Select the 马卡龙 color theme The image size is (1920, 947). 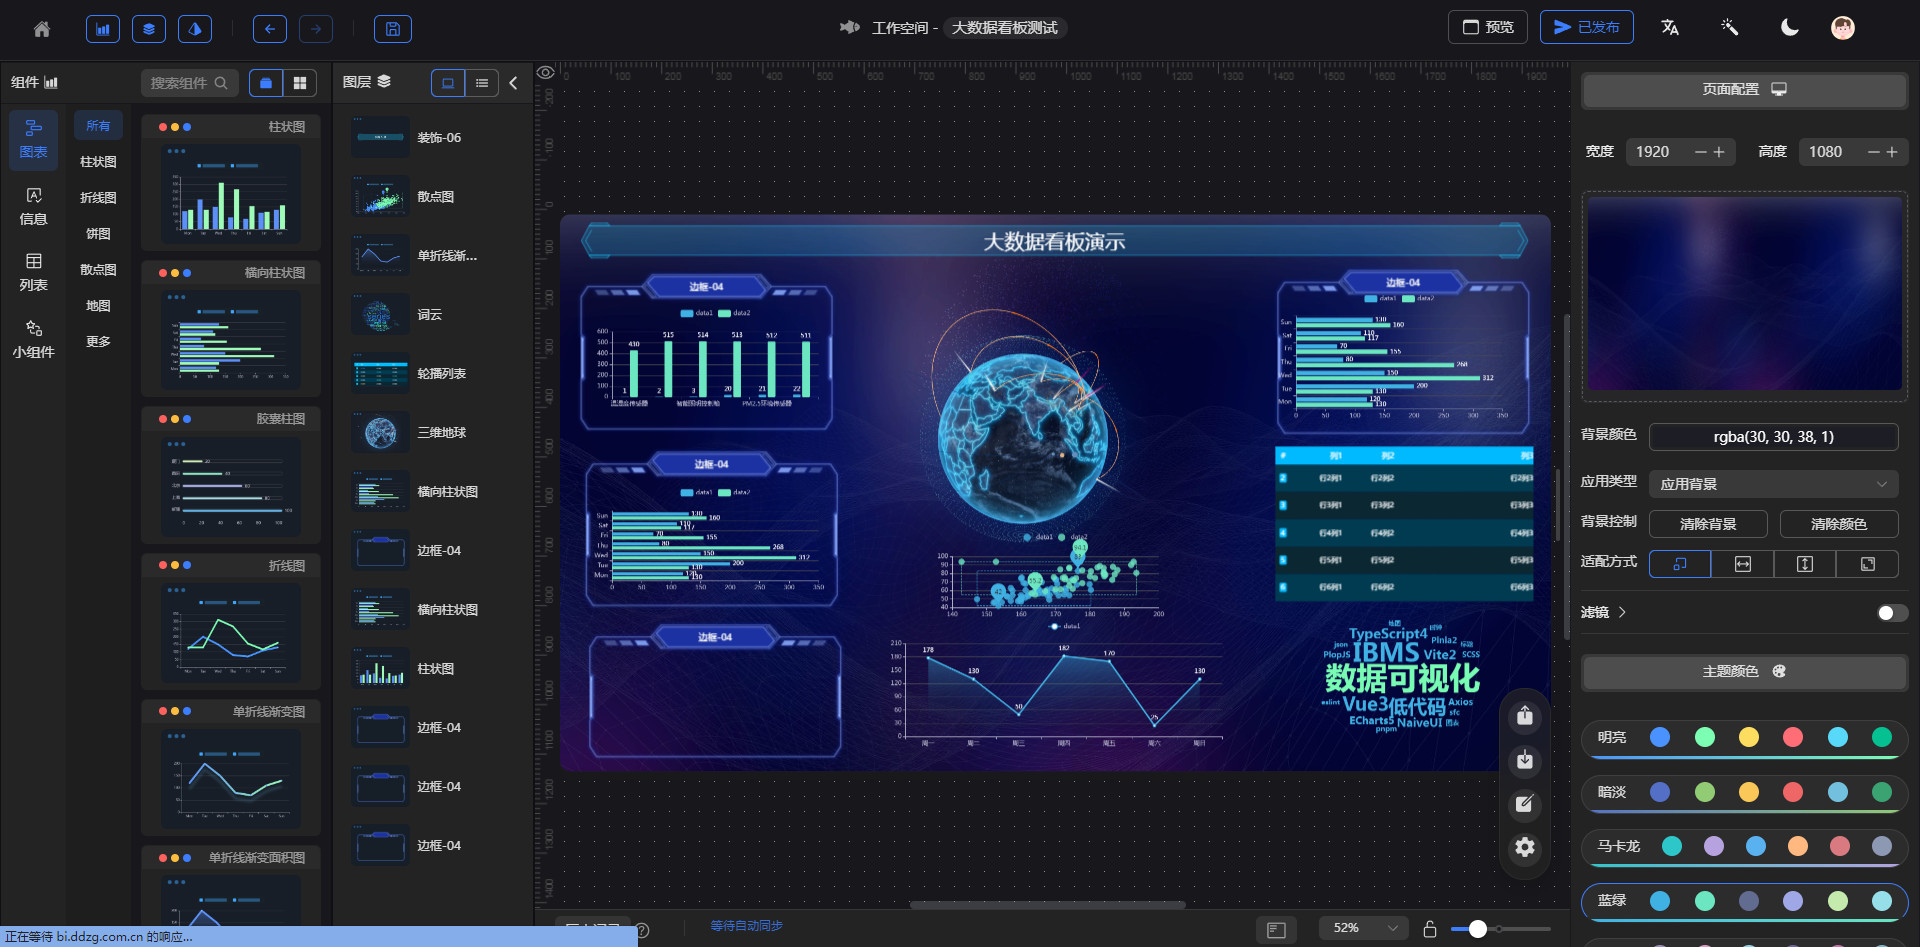[1744, 847]
